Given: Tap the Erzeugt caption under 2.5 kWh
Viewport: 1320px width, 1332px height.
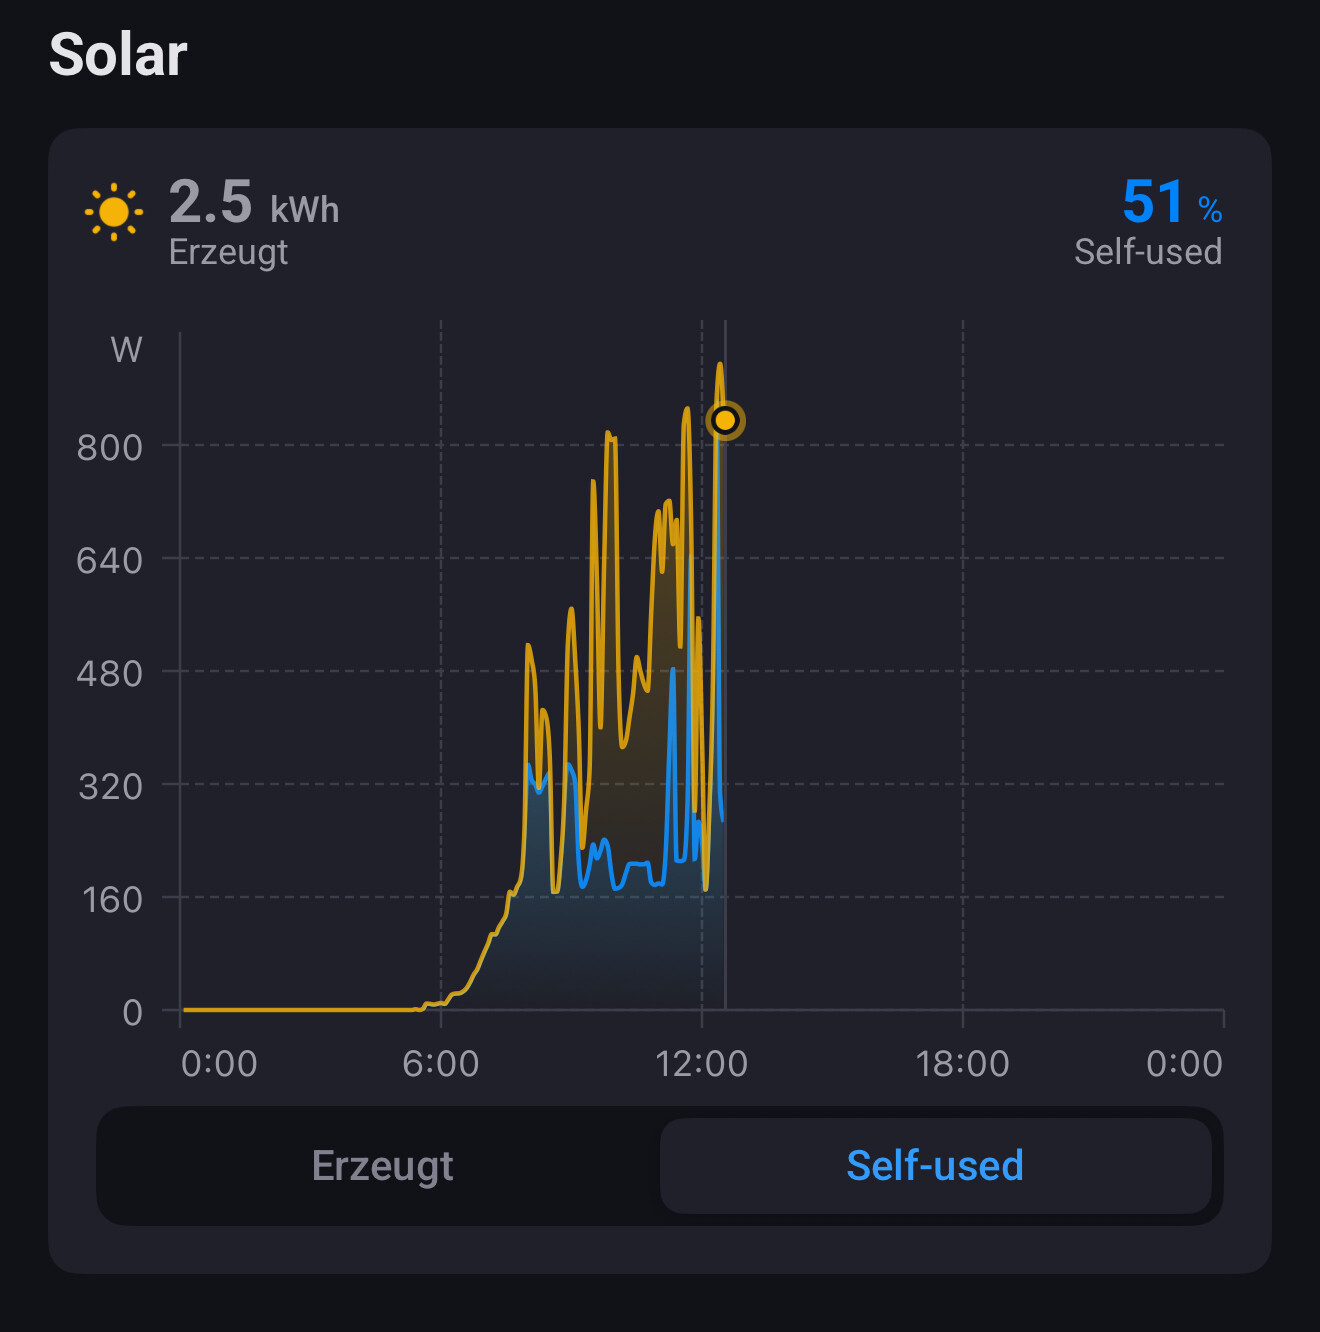Looking at the screenshot, I should 229,252.
